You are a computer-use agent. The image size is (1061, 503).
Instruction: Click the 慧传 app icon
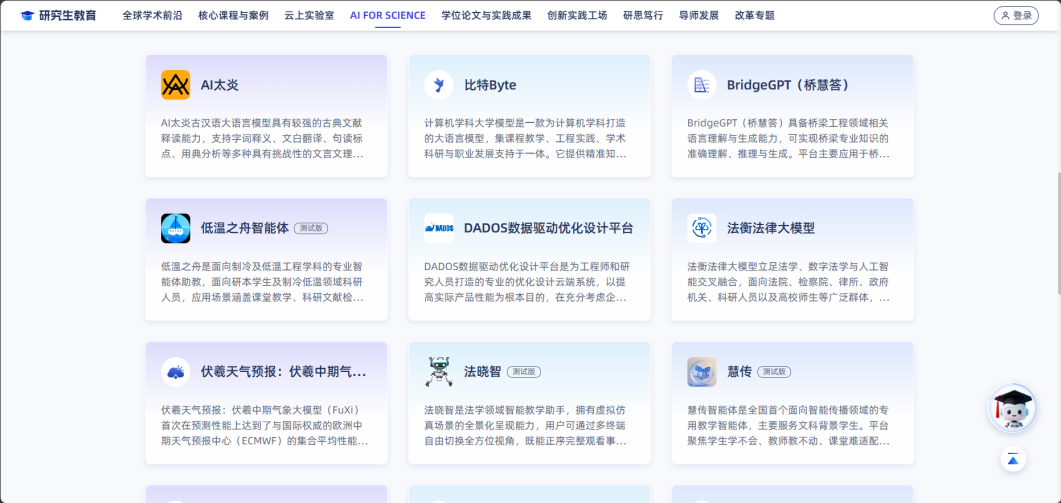[702, 372]
